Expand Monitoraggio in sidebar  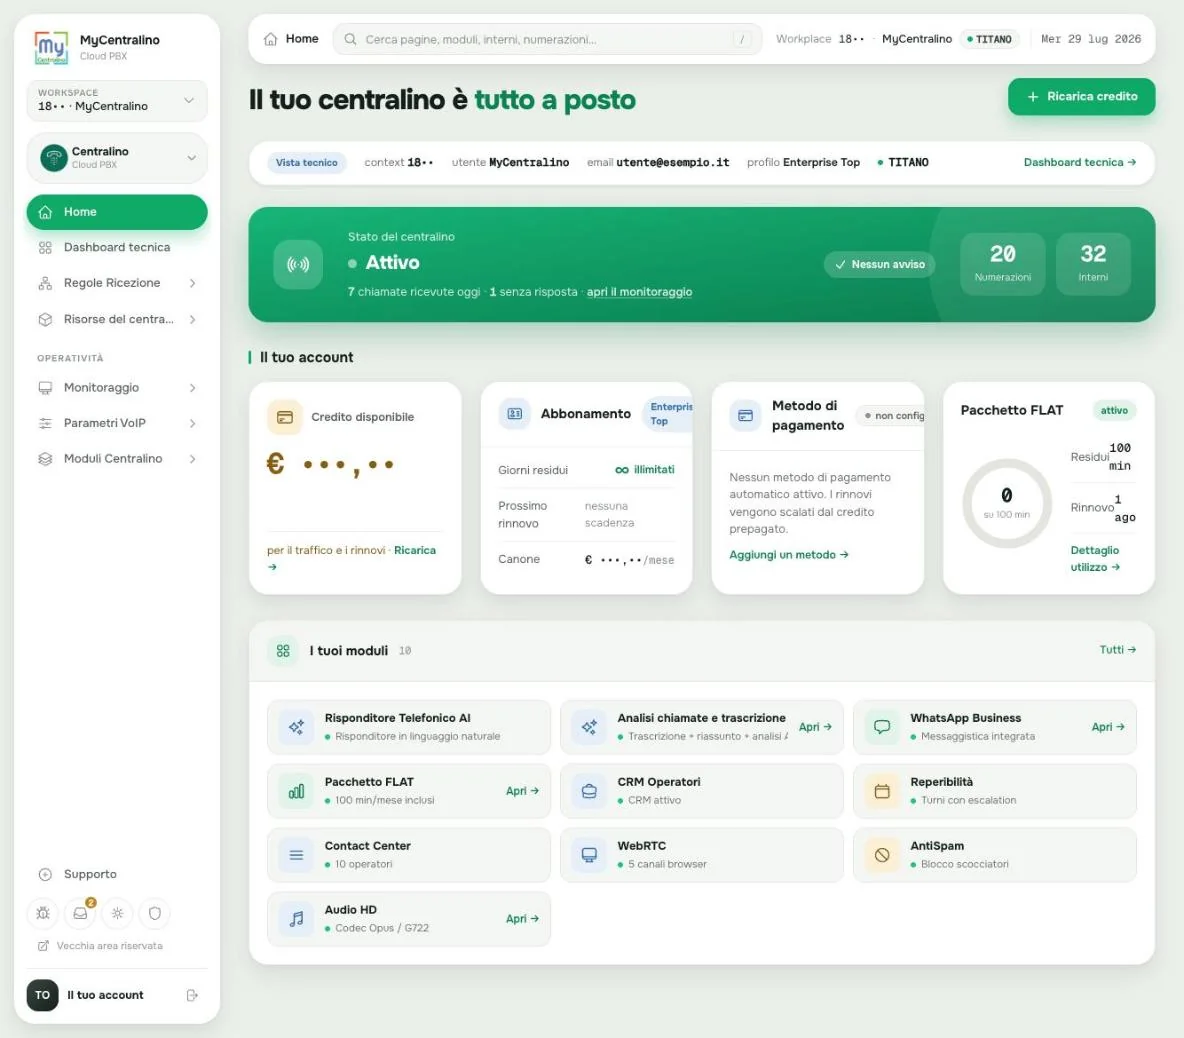117,387
